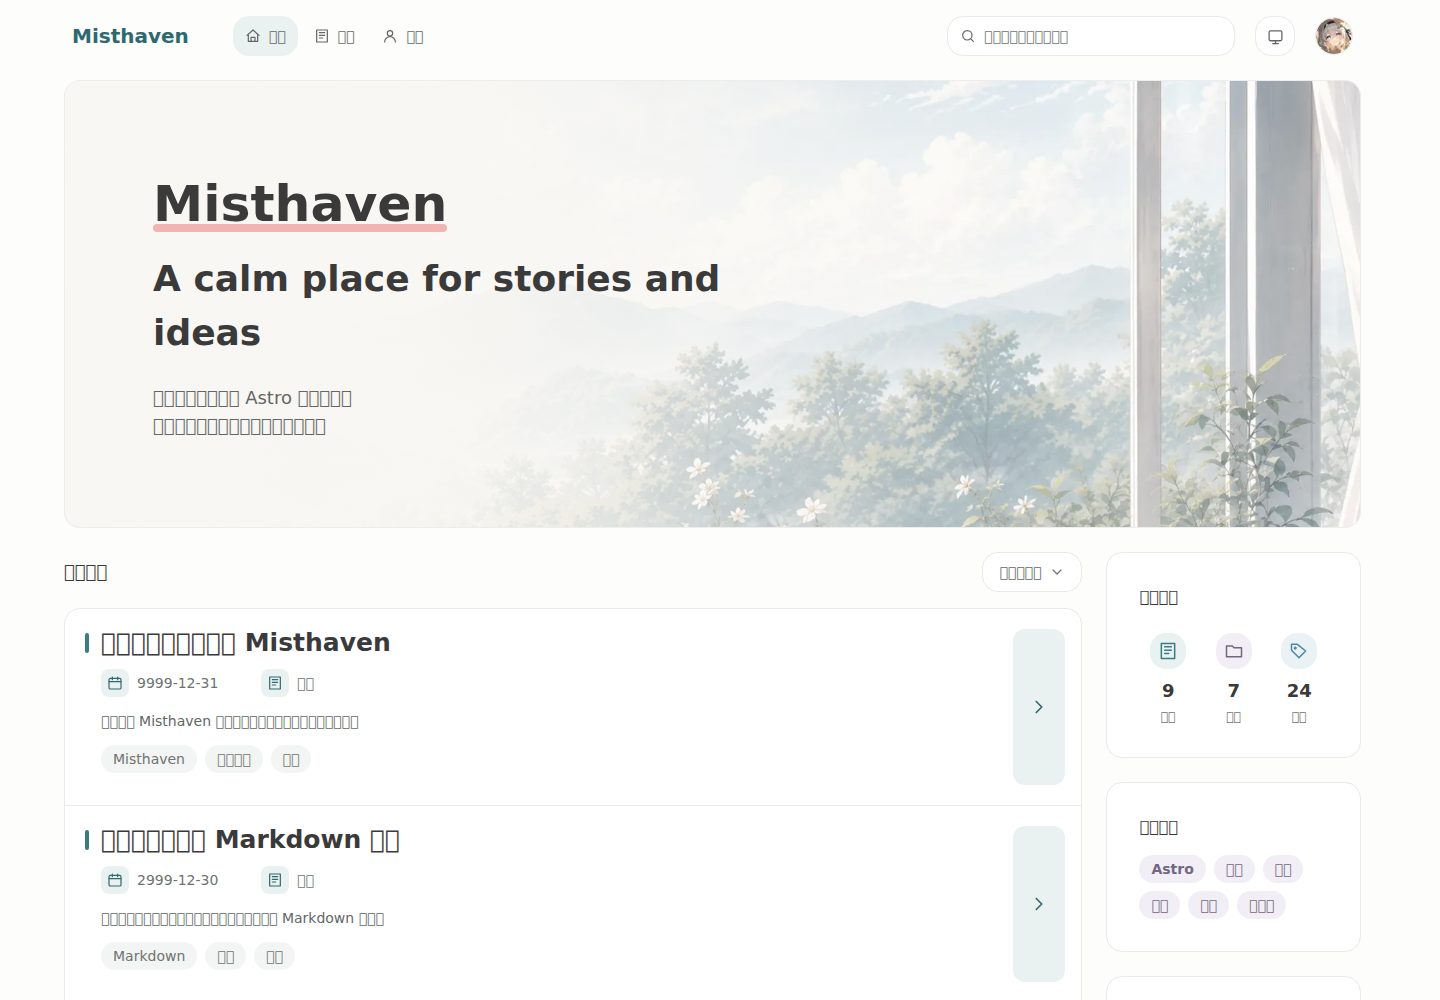
Task: Select the Markdown tag chip
Action: tap(149, 956)
